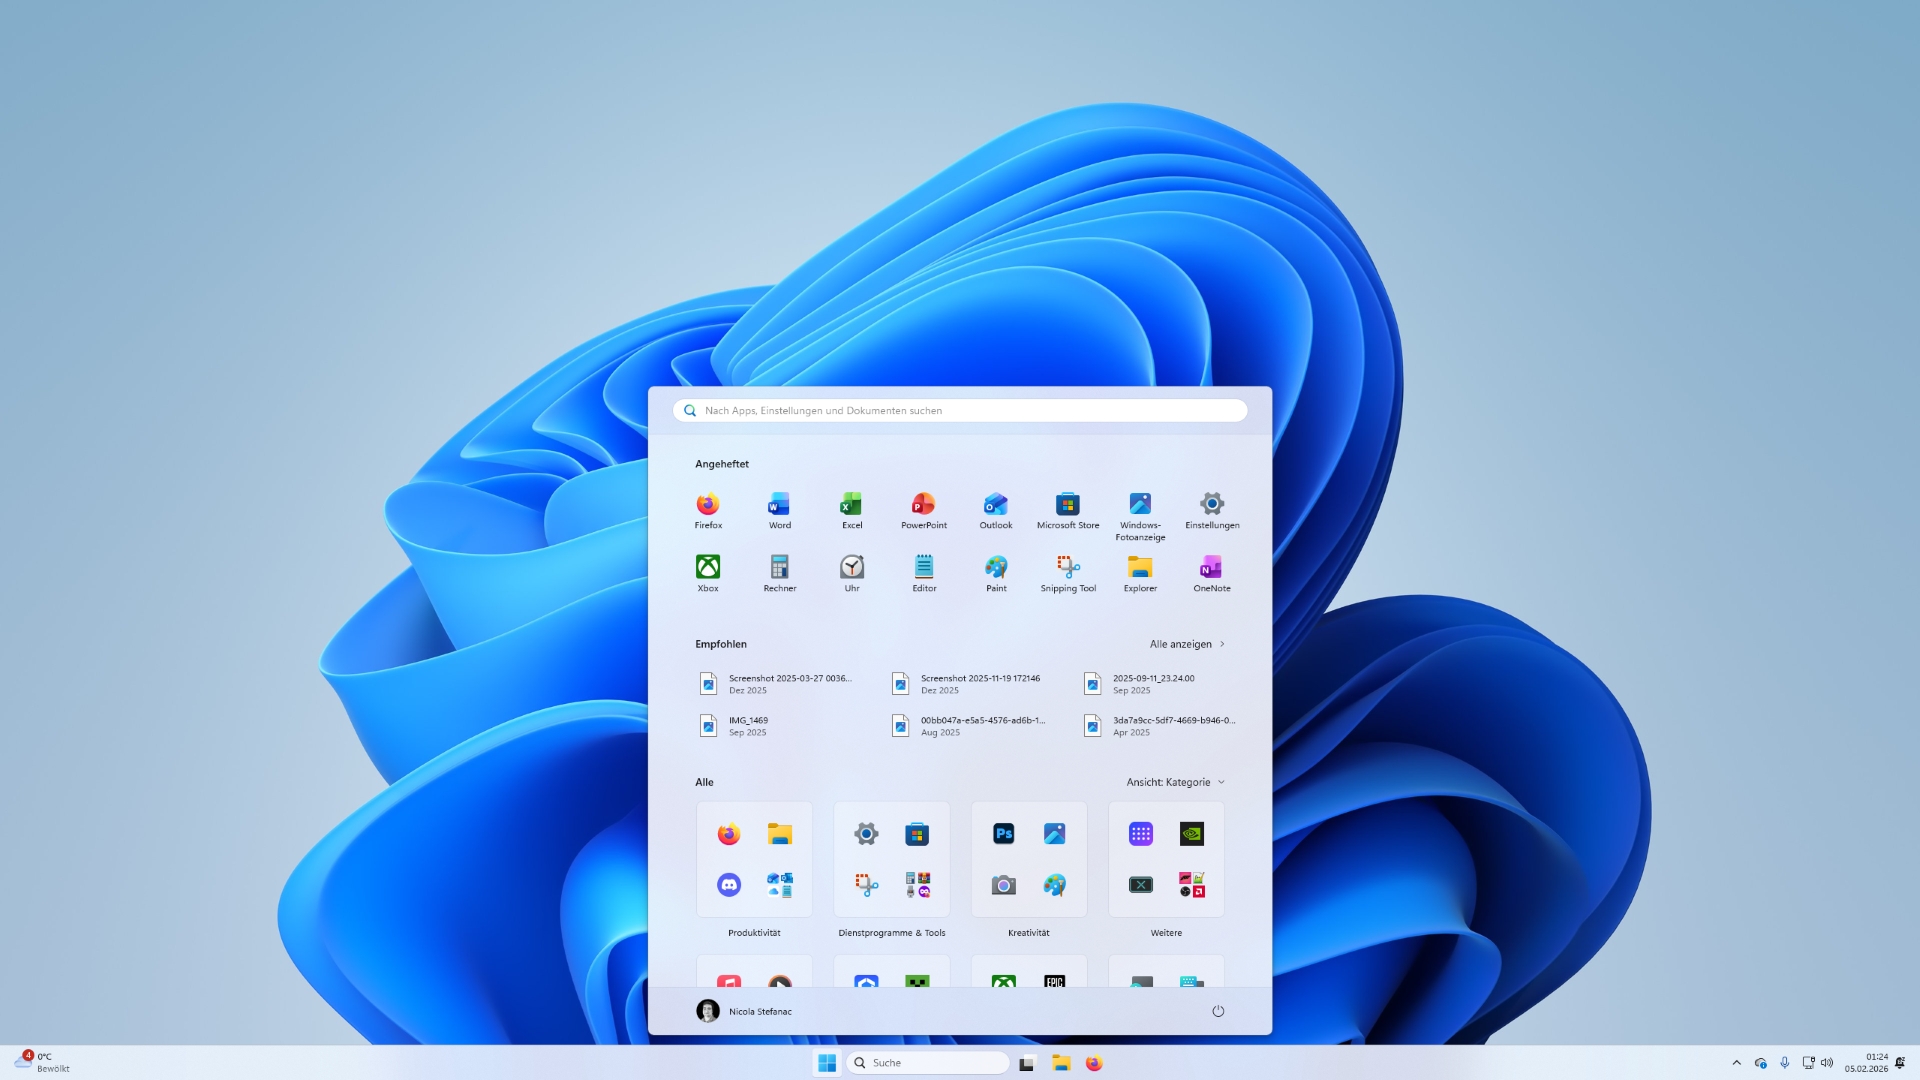Click the Start menu search field
This screenshot has height=1080, width=1920.
click(960, 410)
